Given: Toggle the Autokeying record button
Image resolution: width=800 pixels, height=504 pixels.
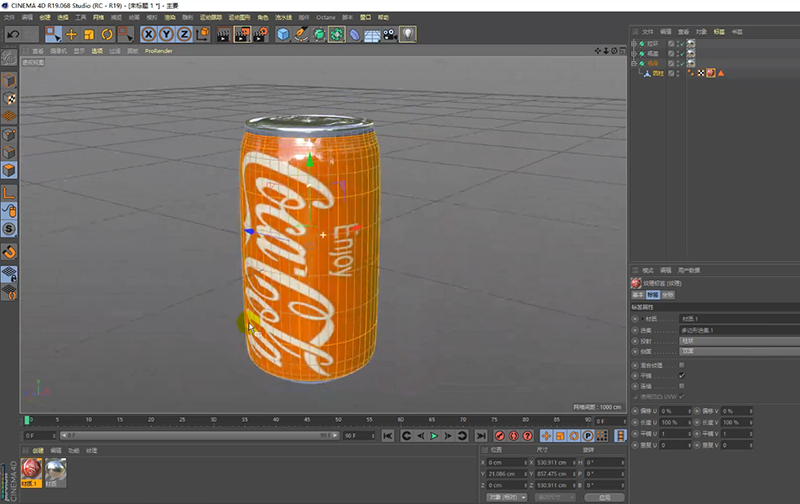Looking at the screenshot, I should pyautogui.click(x=514, y=436).
